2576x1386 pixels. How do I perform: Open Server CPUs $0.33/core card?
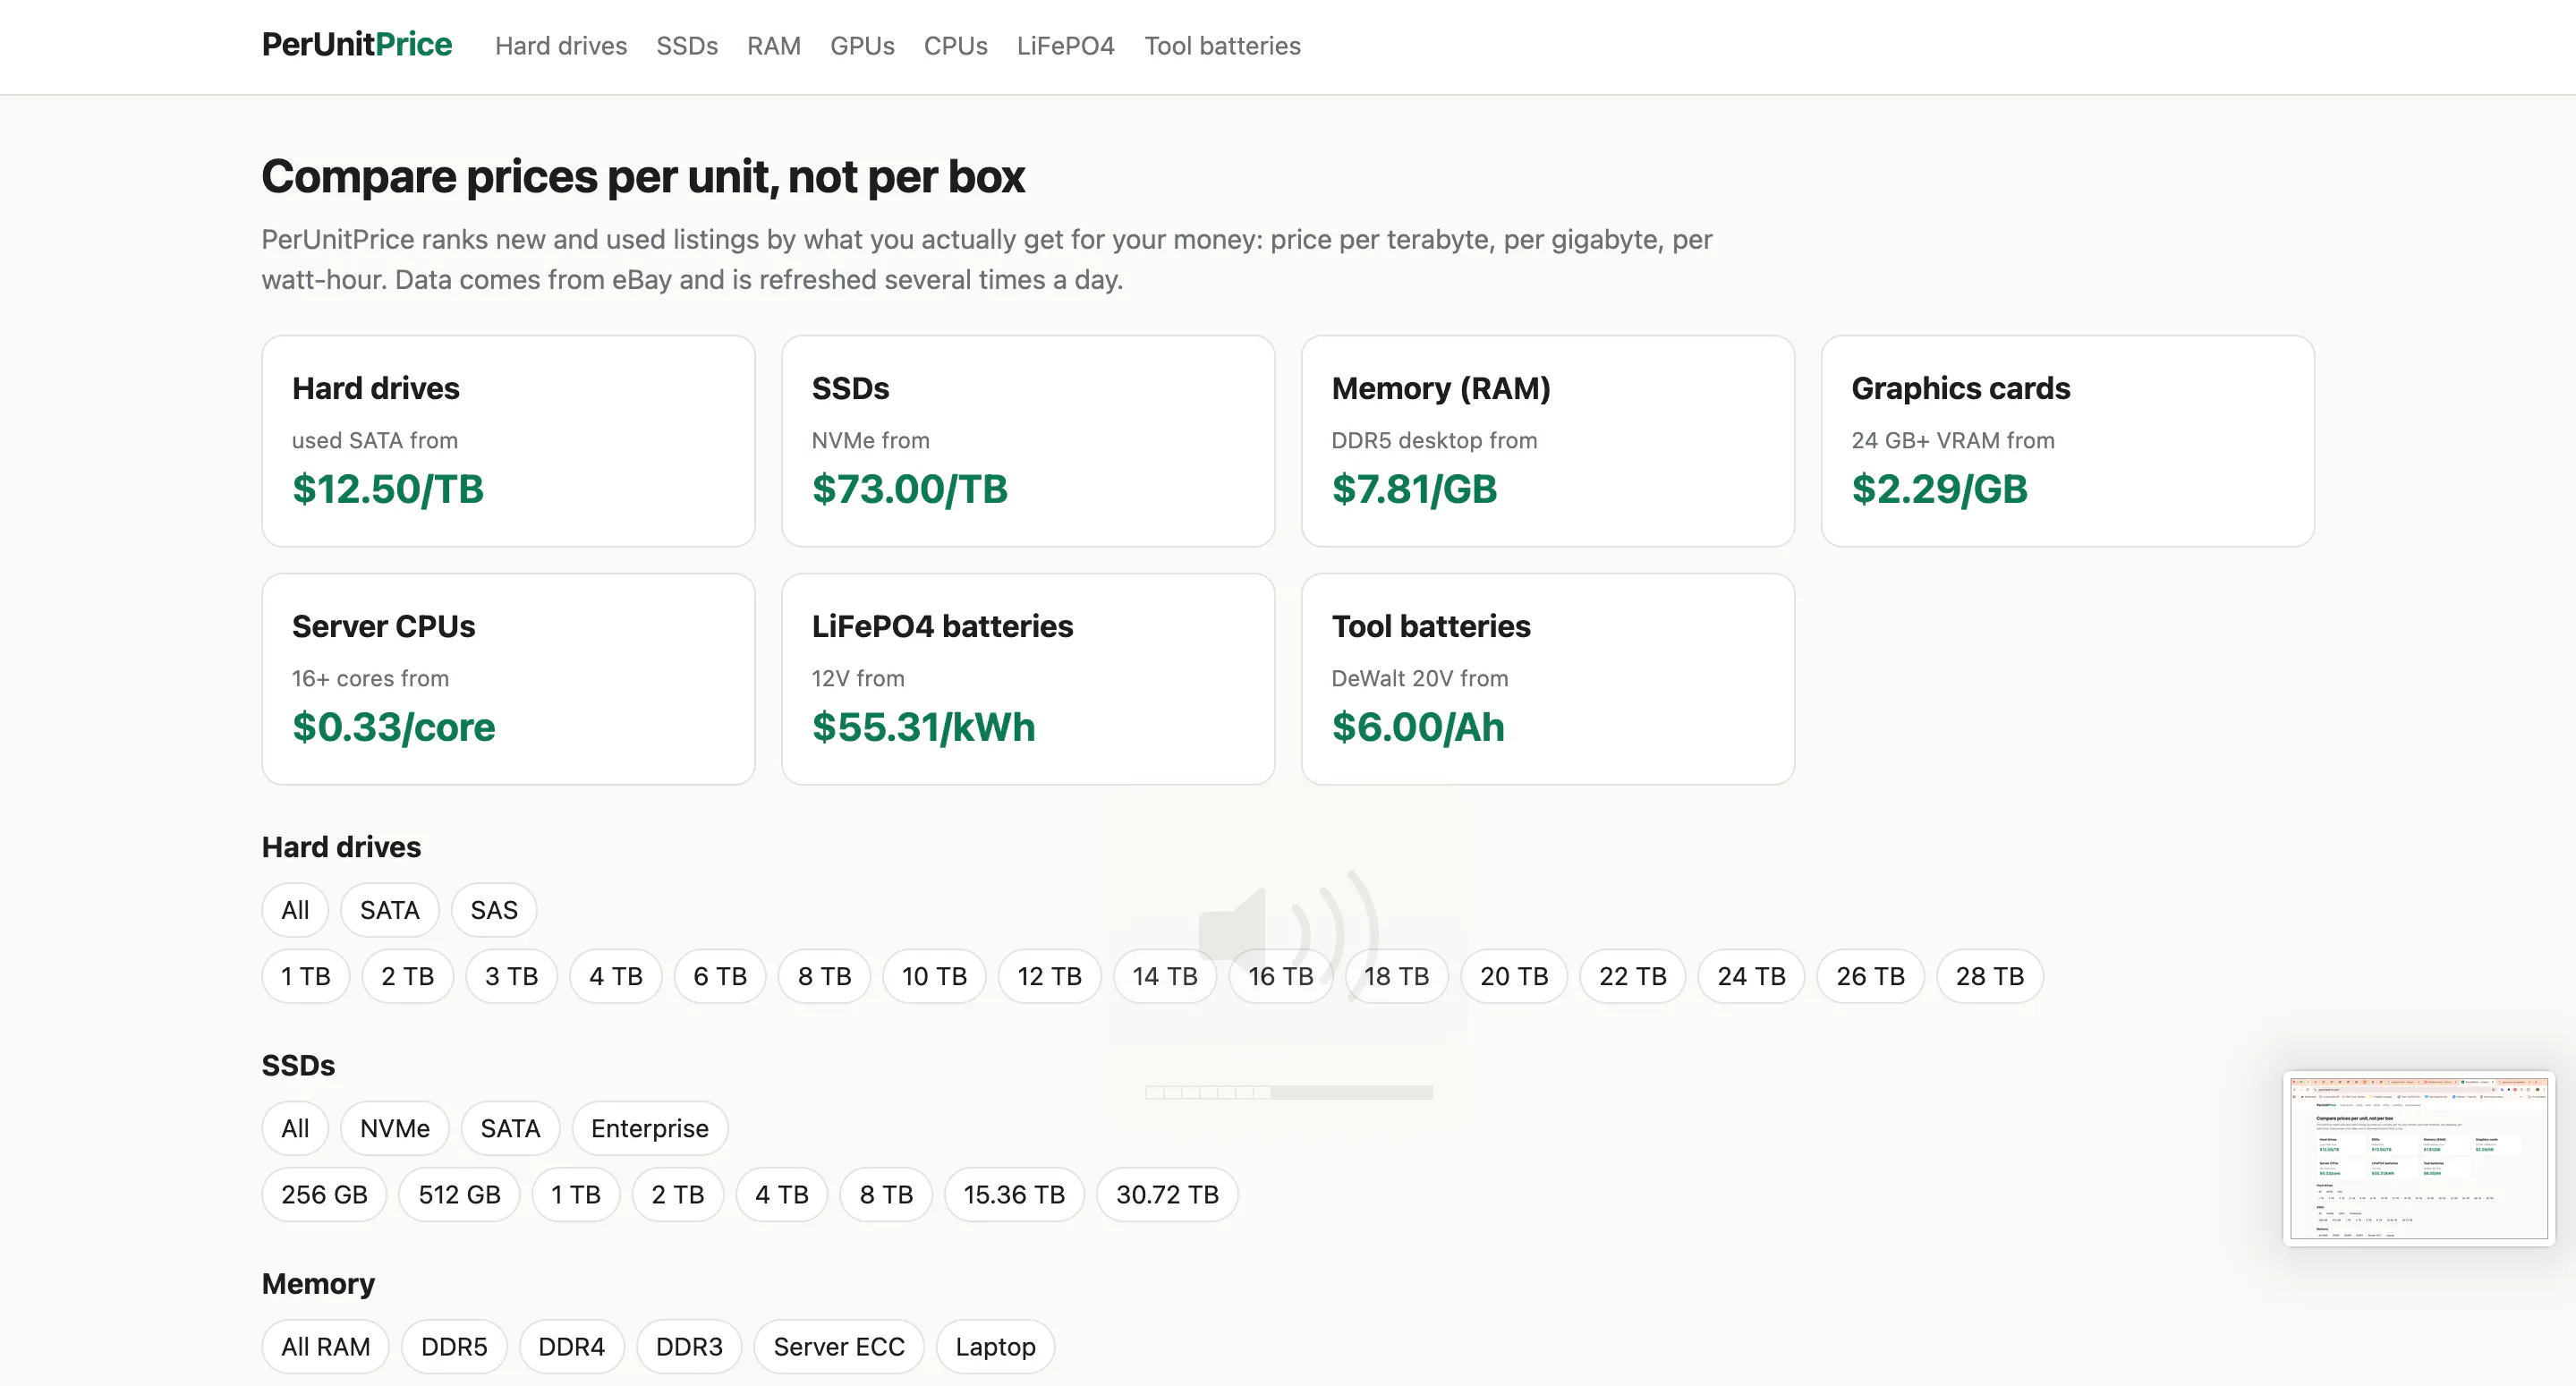tap(508, 679)
